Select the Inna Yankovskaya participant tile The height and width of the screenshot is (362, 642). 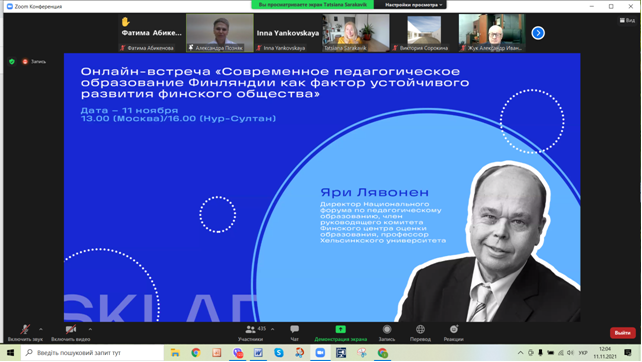[x=288, y=33]
